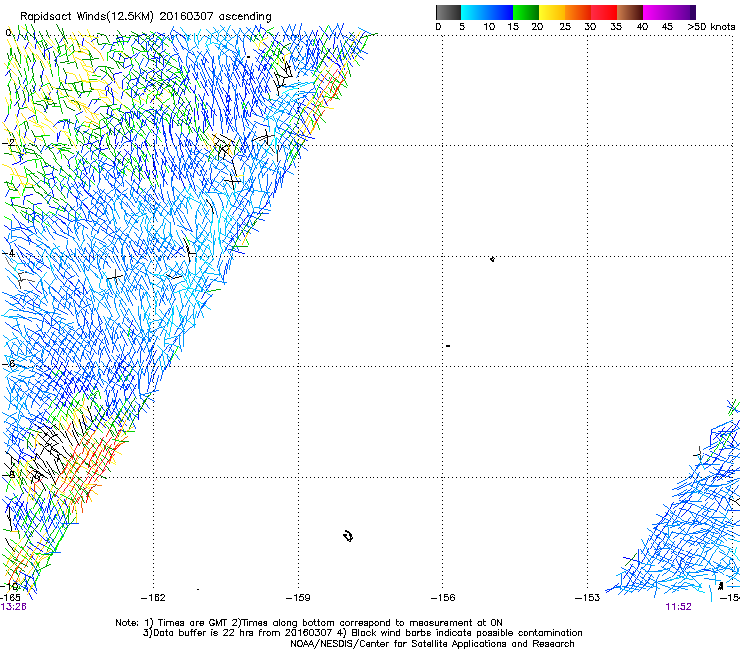The image size is (740, 650).
Task: Click the magenta-purple 40-50 knots legend segment
Action: [x=669, y=12]
